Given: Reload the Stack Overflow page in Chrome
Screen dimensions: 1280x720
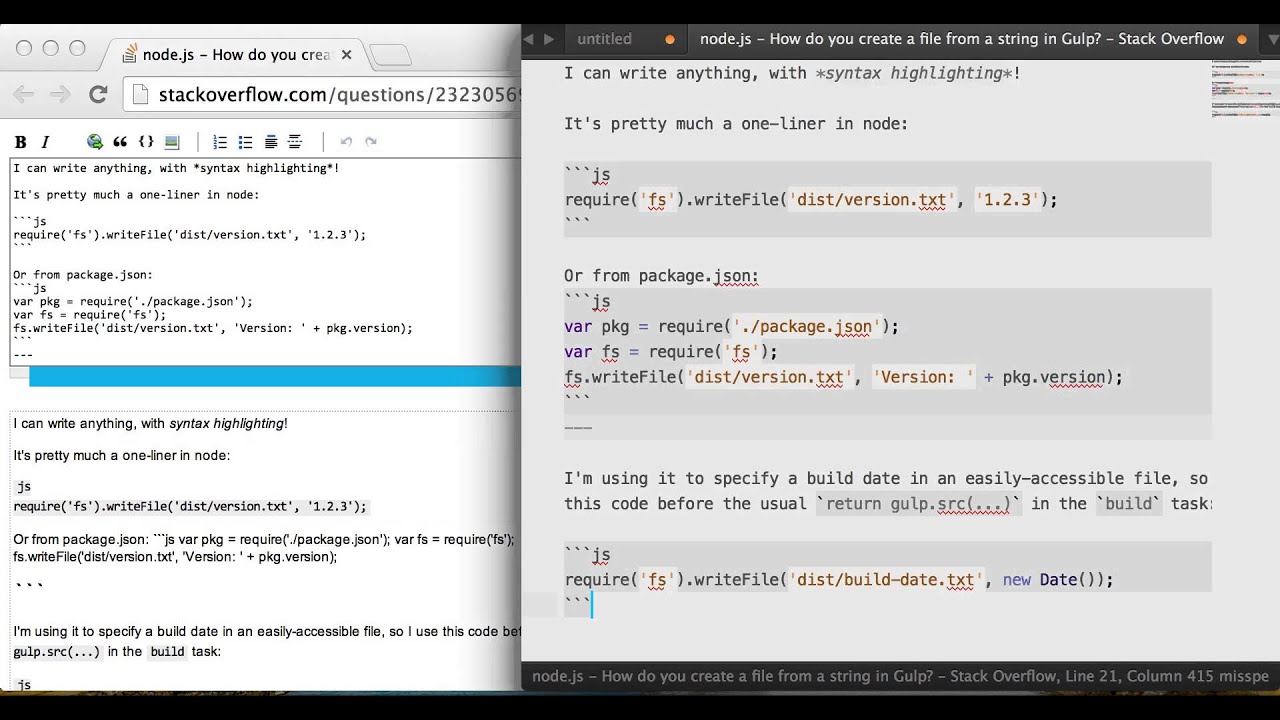Looking at the screenshot, I should point(98,95).
